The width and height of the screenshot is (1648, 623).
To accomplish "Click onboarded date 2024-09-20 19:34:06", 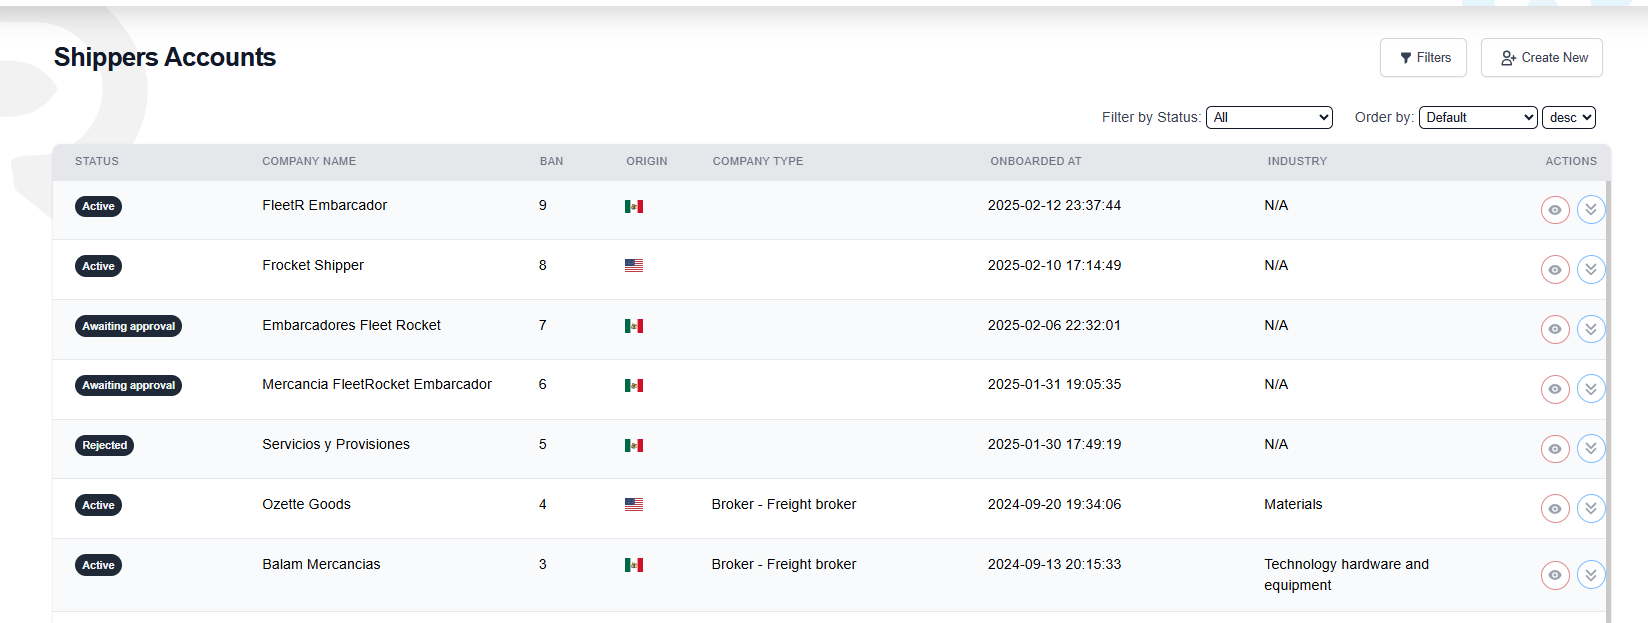I will pos(1054,504).
